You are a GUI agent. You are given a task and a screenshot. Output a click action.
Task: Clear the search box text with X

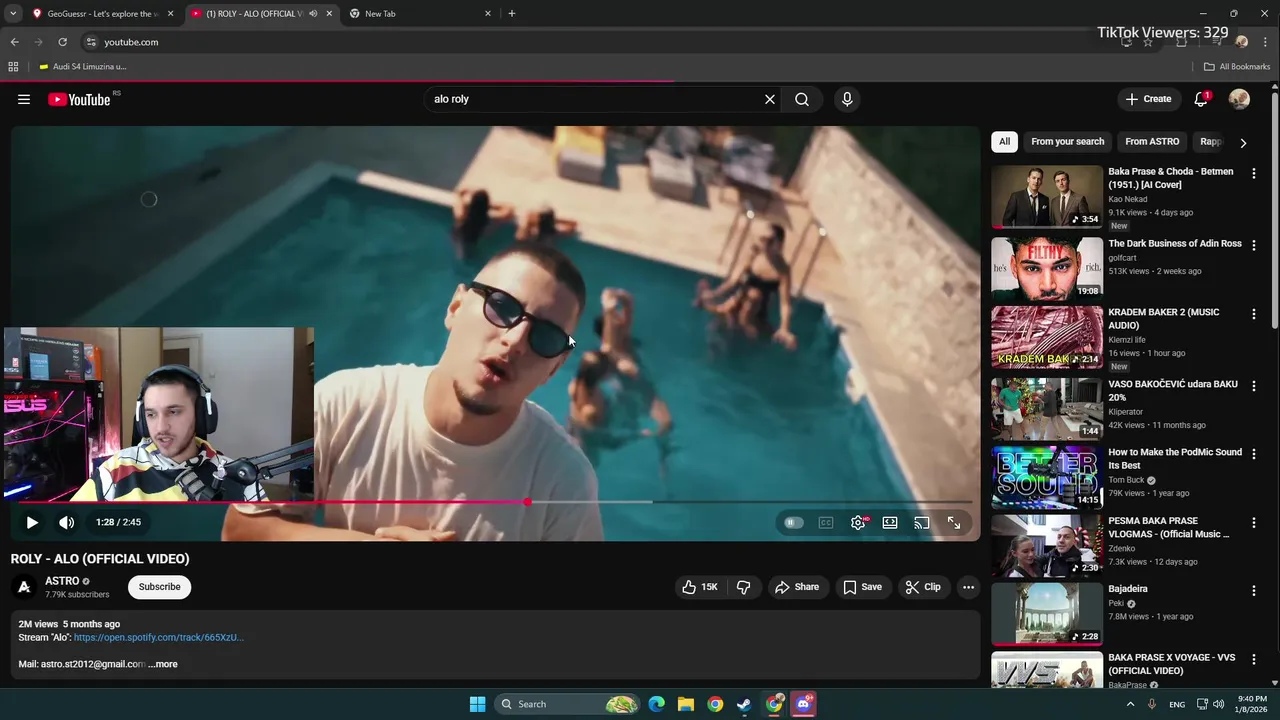770,99
